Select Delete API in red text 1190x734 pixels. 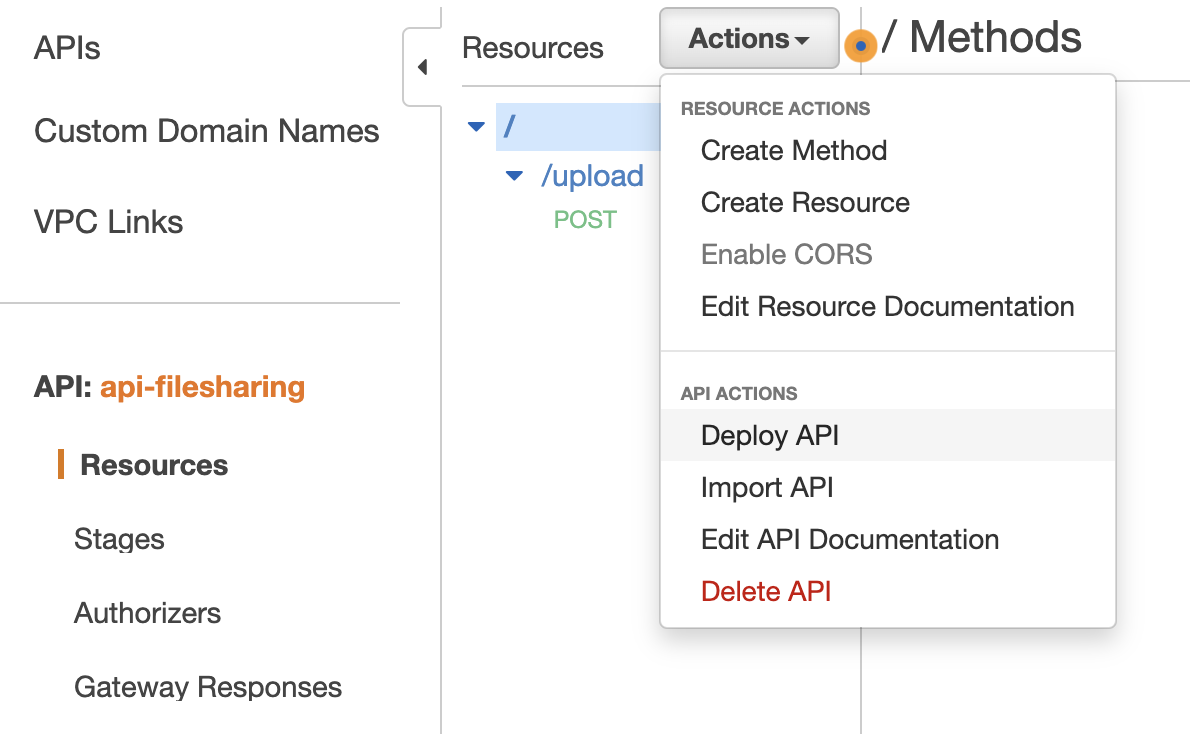[765, 591]
